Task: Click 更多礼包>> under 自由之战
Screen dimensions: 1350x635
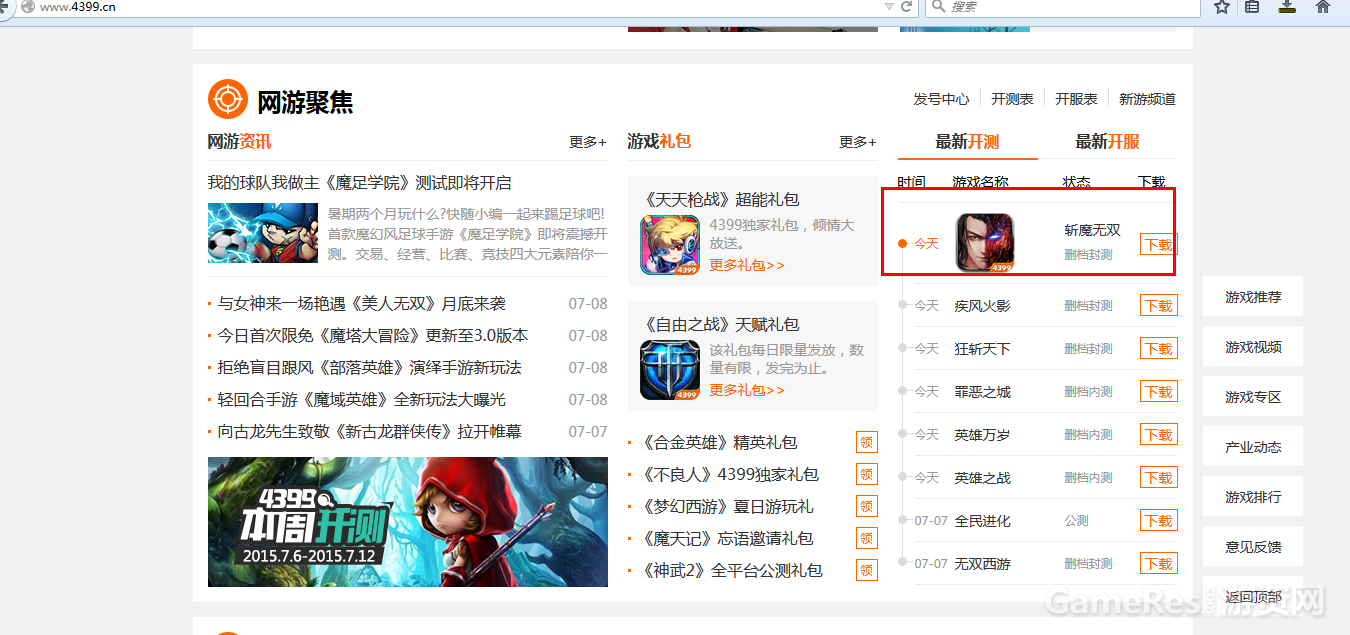Action: (x=747, y=390)
